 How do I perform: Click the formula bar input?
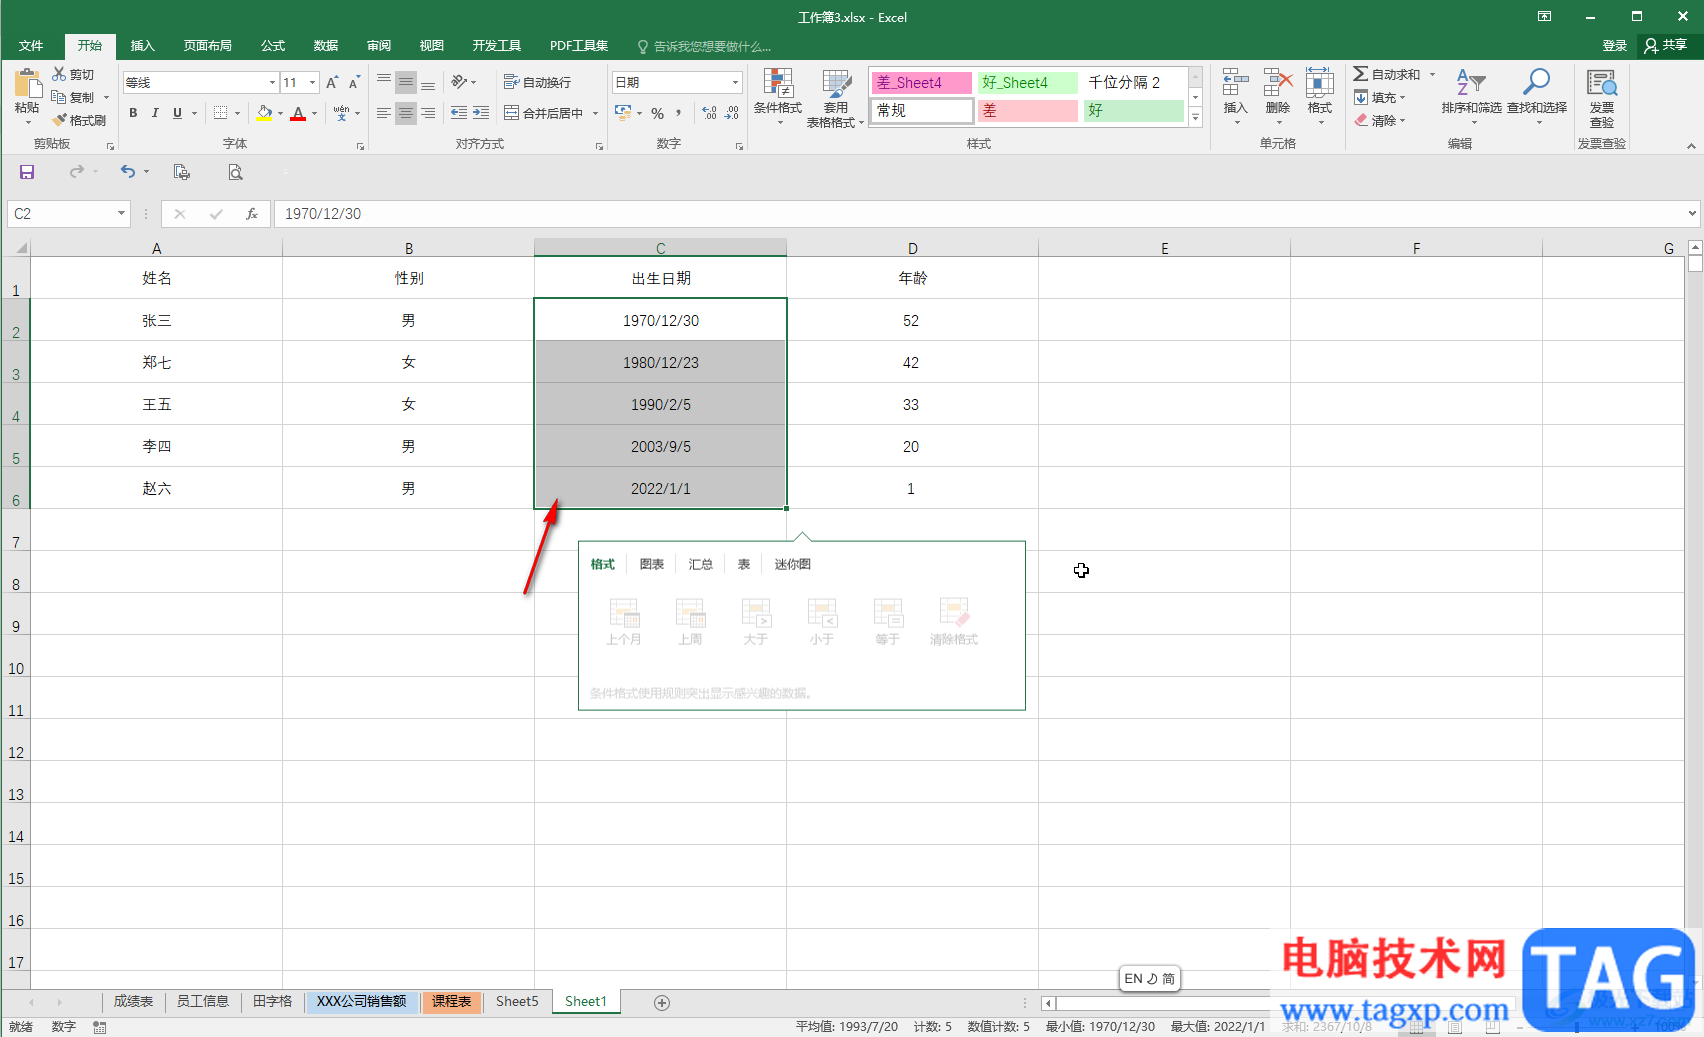point(980,213)
